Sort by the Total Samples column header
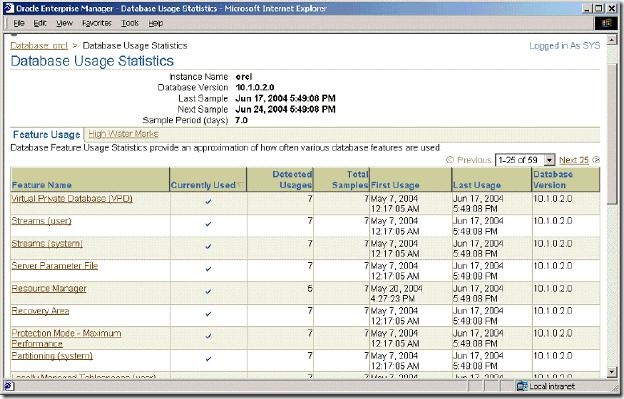This screenshot has height=399, width=624. pos(350,180)
